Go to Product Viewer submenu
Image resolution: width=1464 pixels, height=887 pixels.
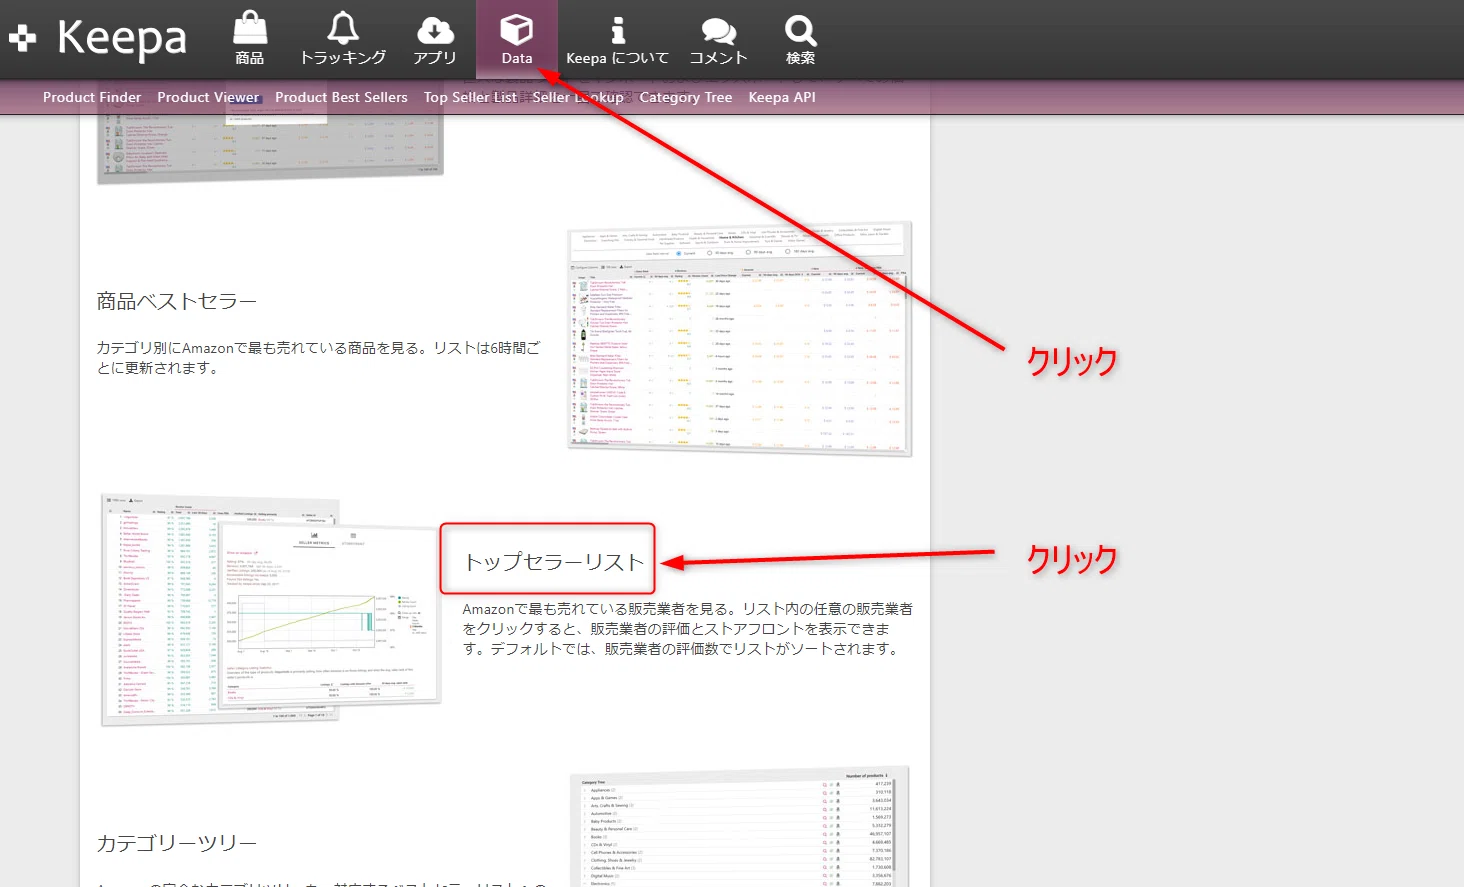point(208,97)
